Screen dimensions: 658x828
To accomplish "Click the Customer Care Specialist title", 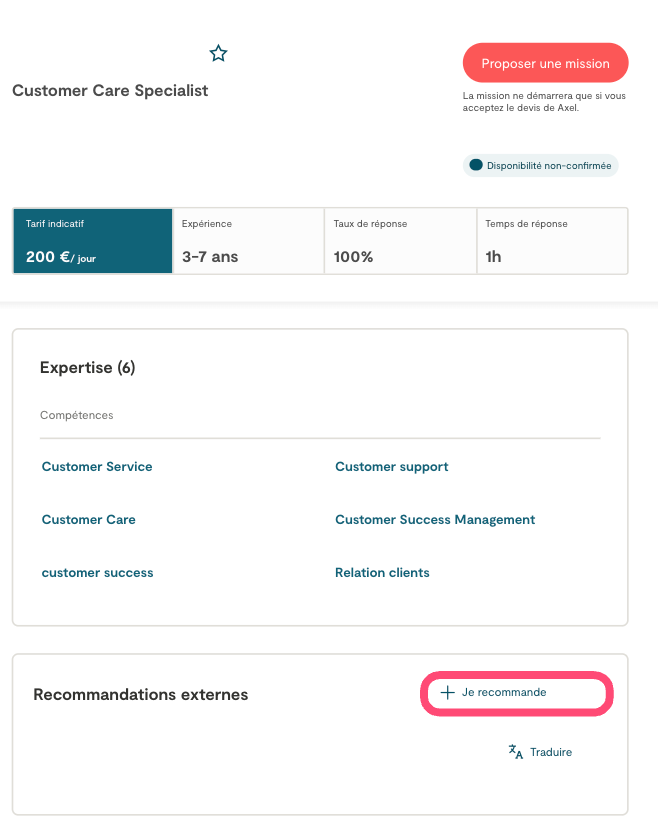I will pyautogui.click(x=110, y=90).
